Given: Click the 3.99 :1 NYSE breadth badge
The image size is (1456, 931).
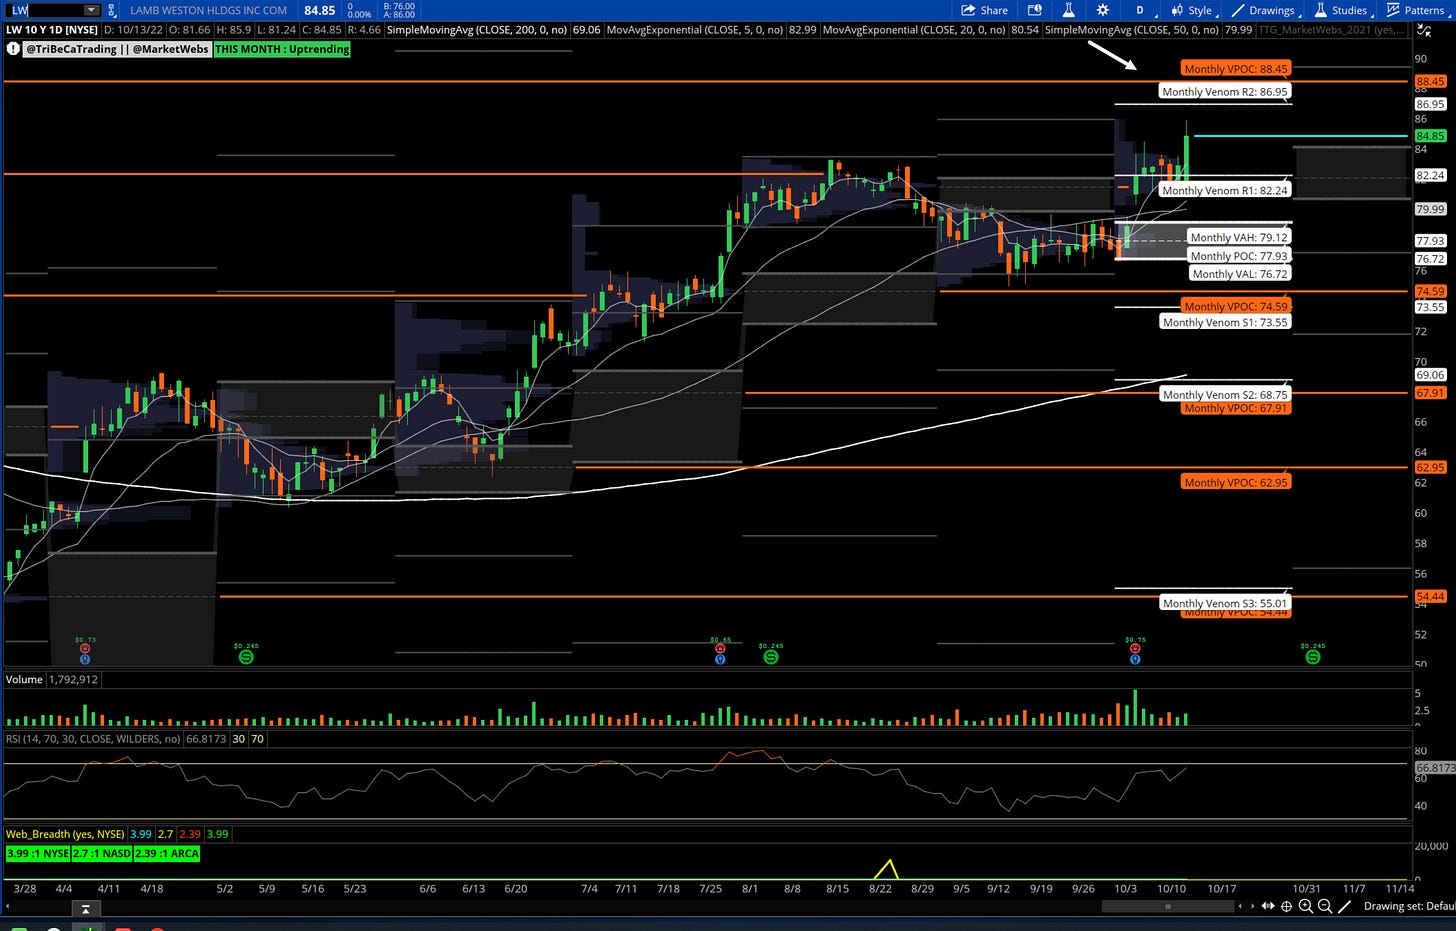Looking at the screenshot, I should [x=37, y=854].
